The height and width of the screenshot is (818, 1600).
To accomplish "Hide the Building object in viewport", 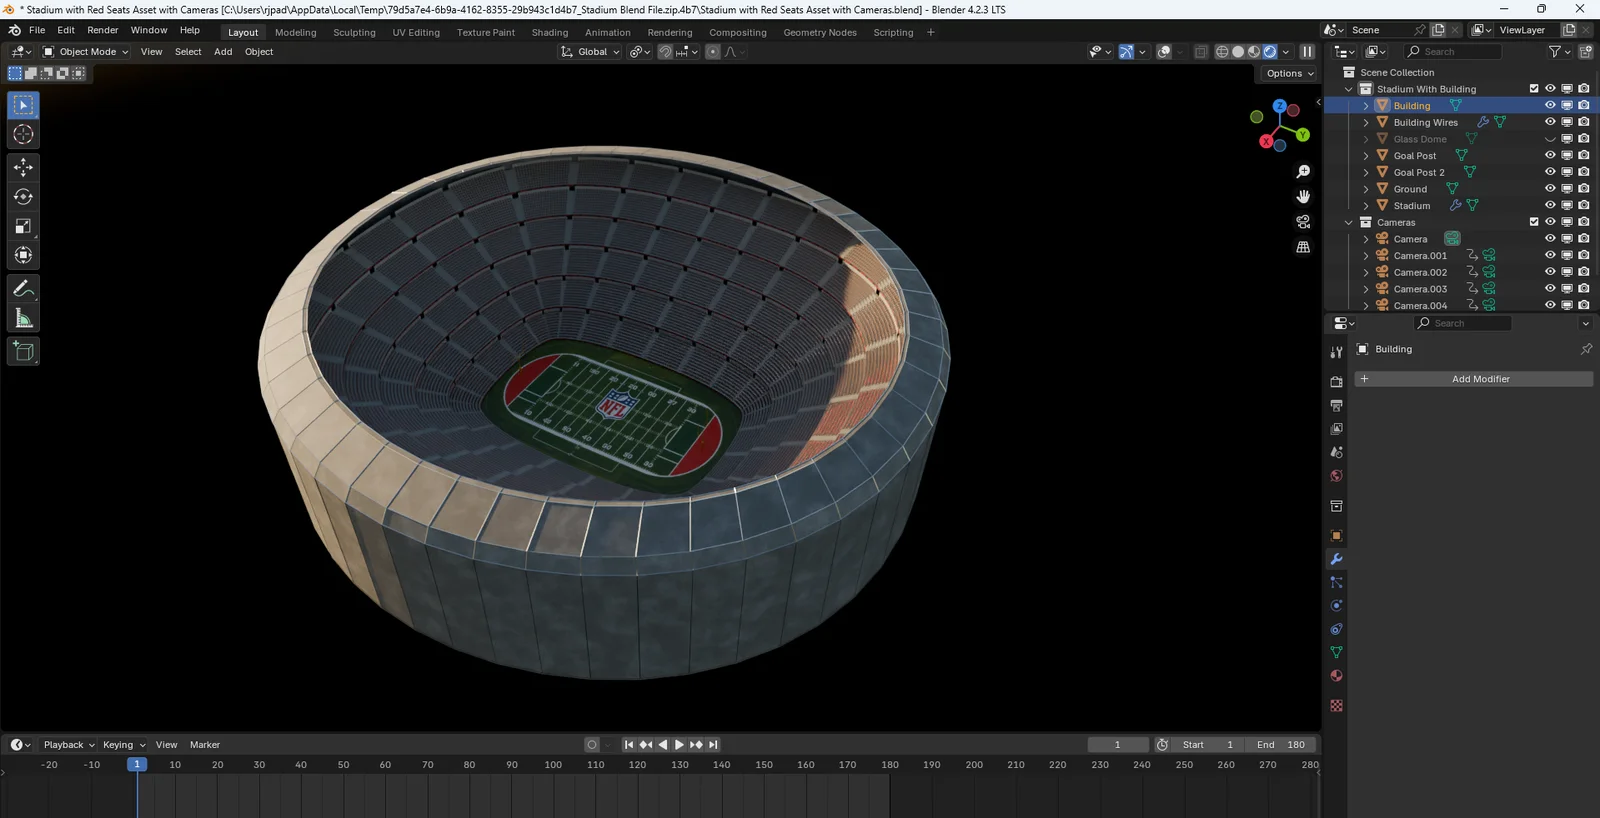I will (1550, 105).
